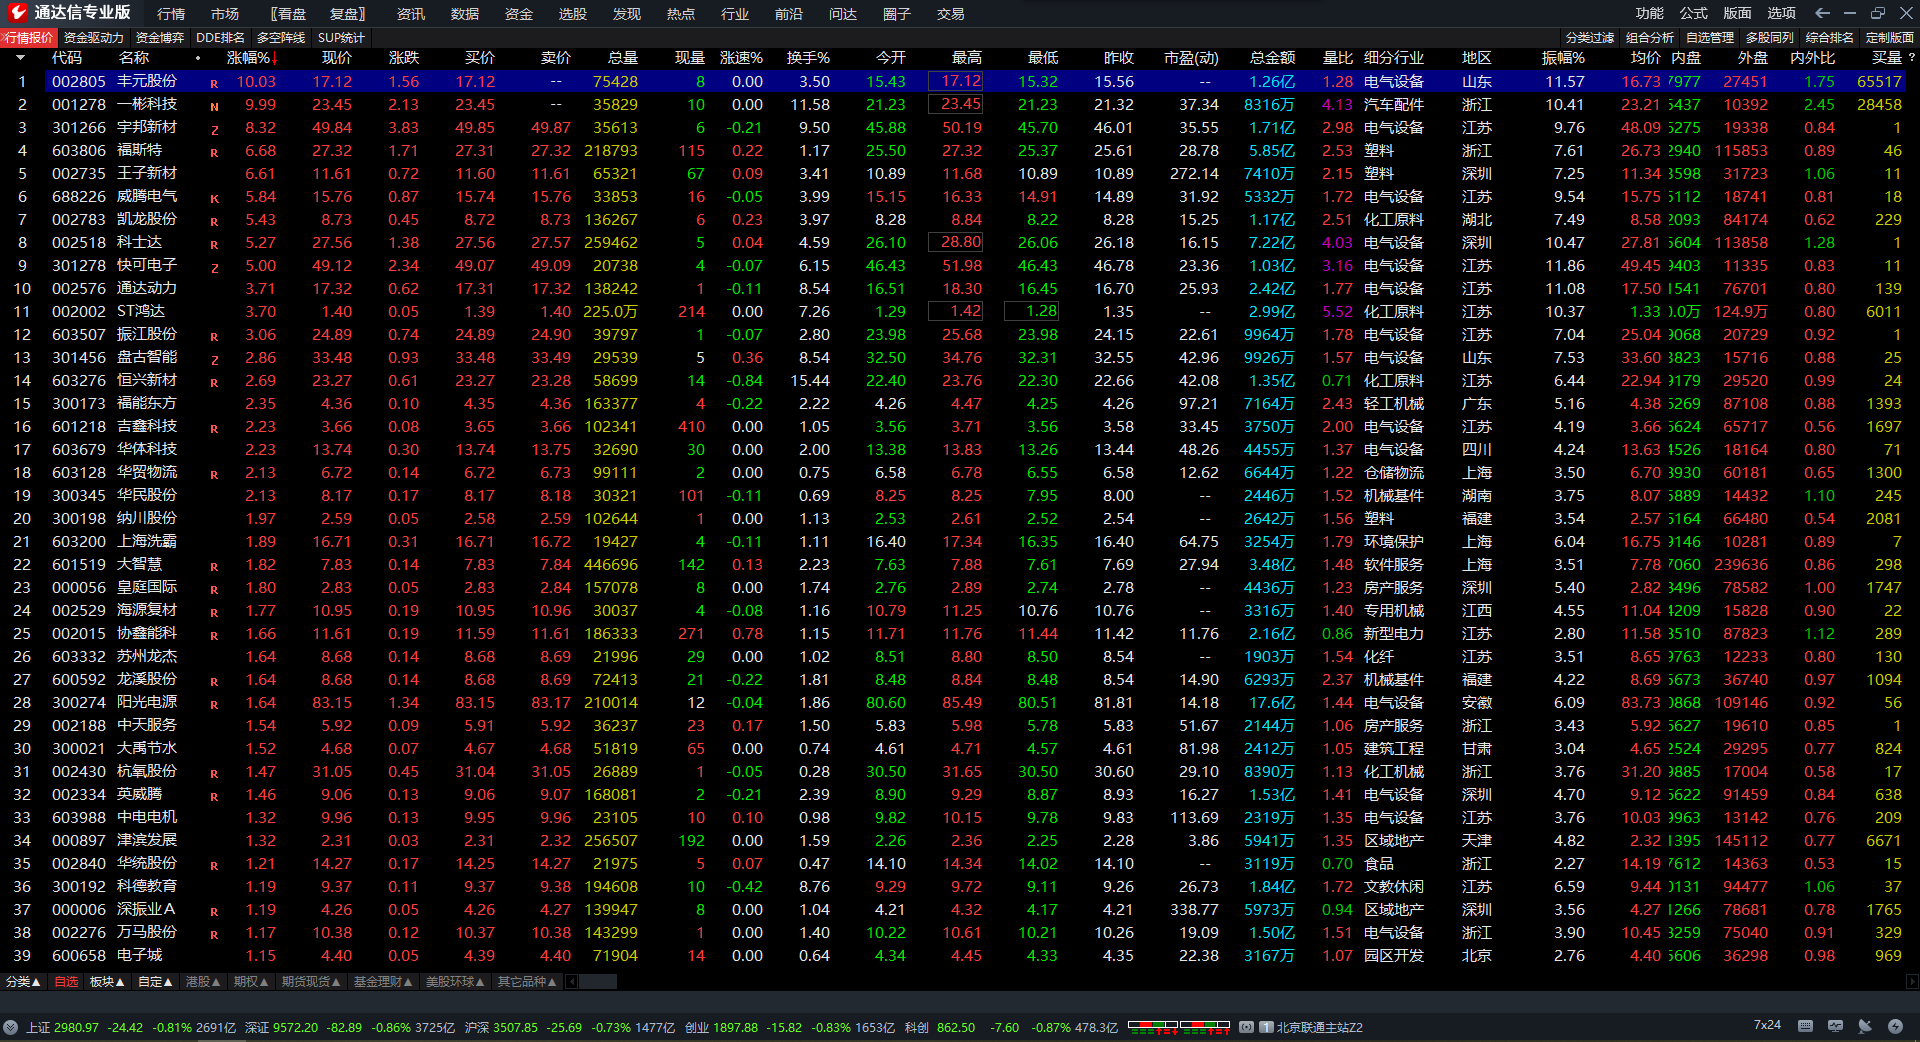The image size is (1920, 1042).
Task: Sort by the 换手% column header
Action: [808, 58]
